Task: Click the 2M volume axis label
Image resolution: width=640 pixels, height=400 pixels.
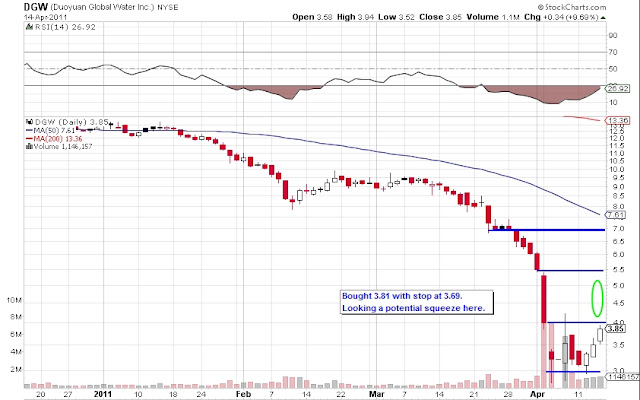Action: point(16,370)
